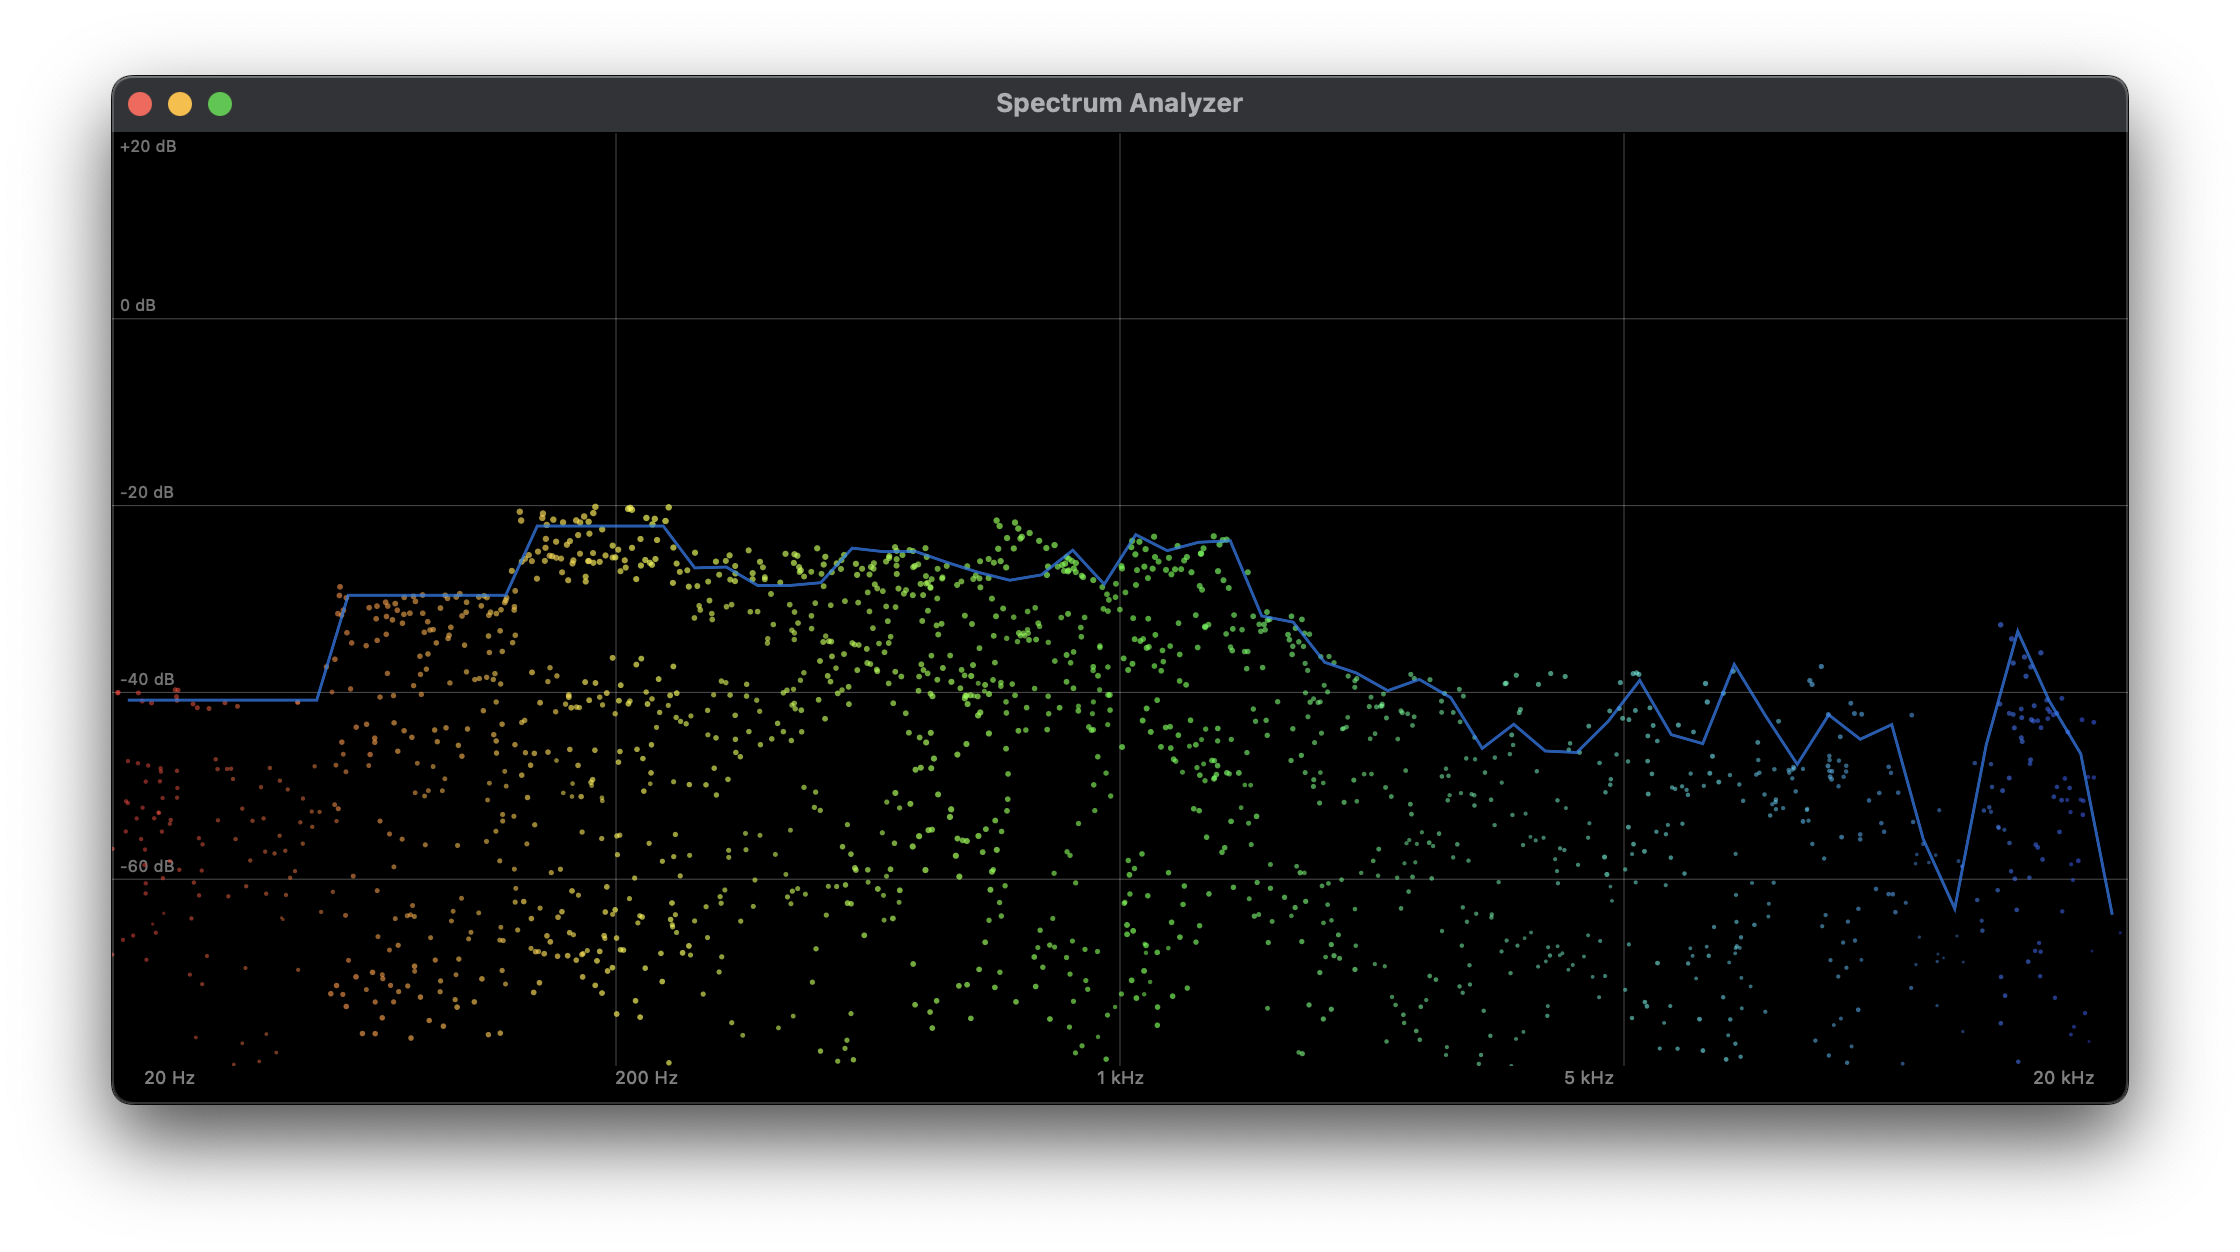2240x1252 pixels.
Task: Click the highest yellow dot above the curve
Action: coord(596,508)
